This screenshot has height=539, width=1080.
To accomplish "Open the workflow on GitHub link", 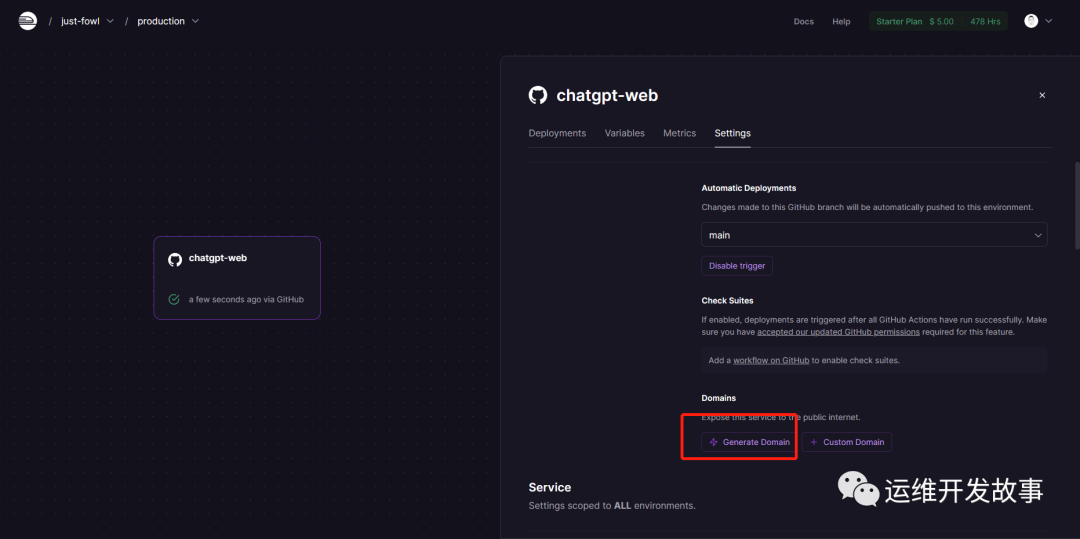I will [x=771, y=360].
